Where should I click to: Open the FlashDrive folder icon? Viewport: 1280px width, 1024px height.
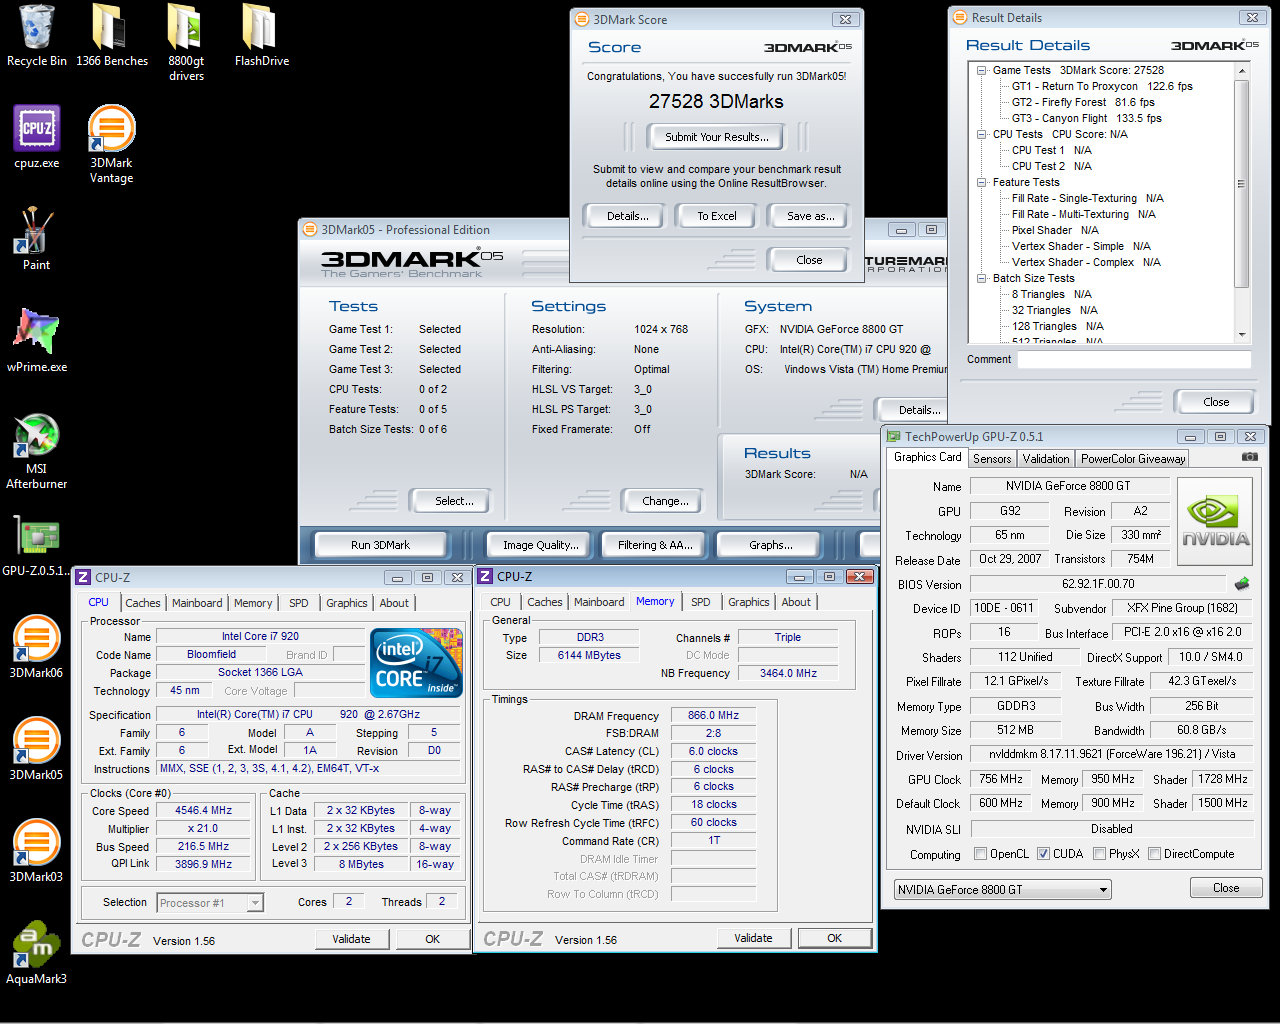point(261,36)
